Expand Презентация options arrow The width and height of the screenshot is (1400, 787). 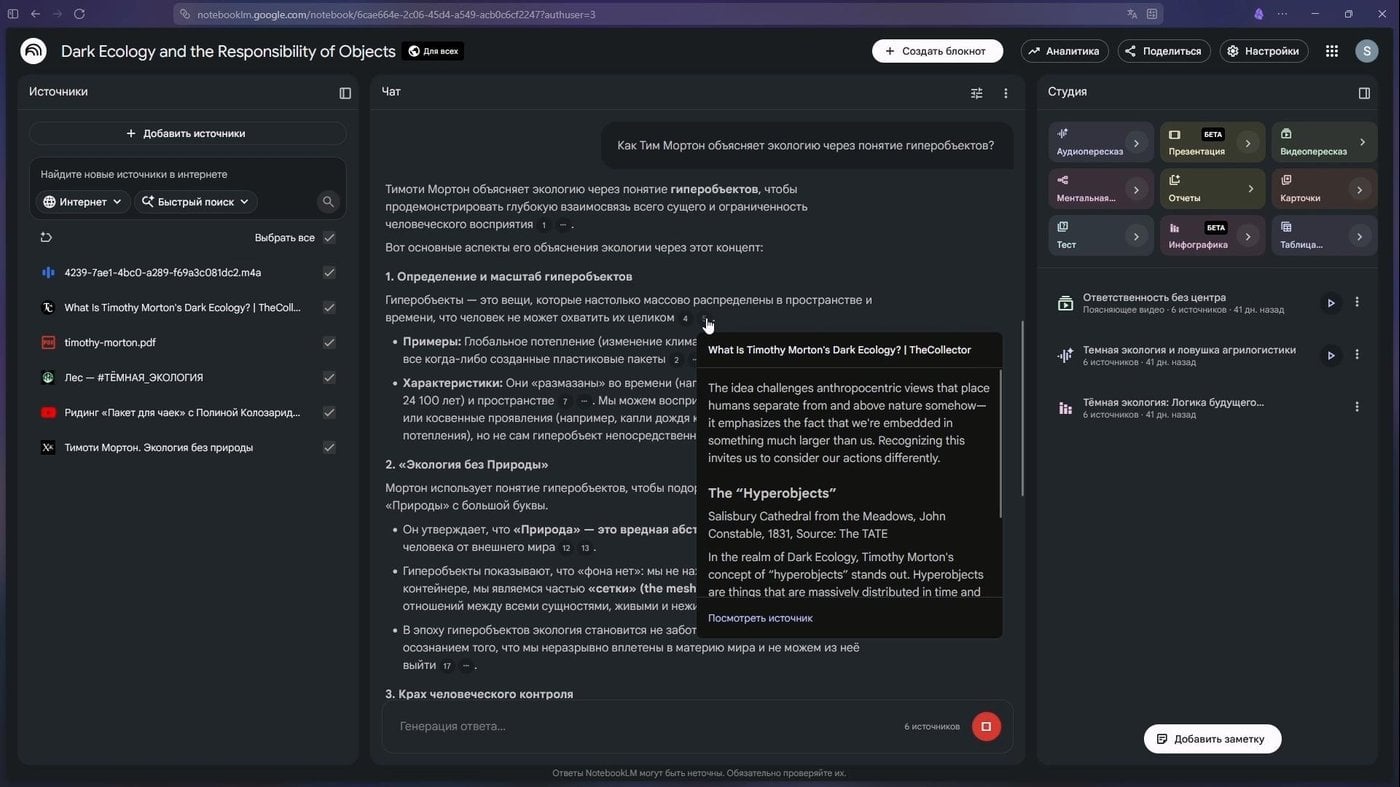(1248, 143)
